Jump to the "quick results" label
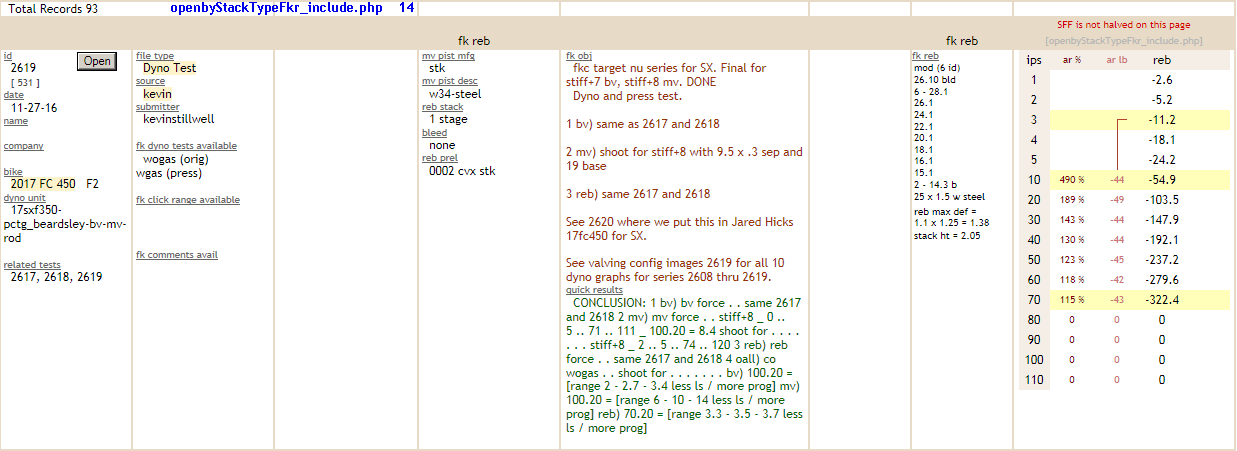 click(594, 290)
